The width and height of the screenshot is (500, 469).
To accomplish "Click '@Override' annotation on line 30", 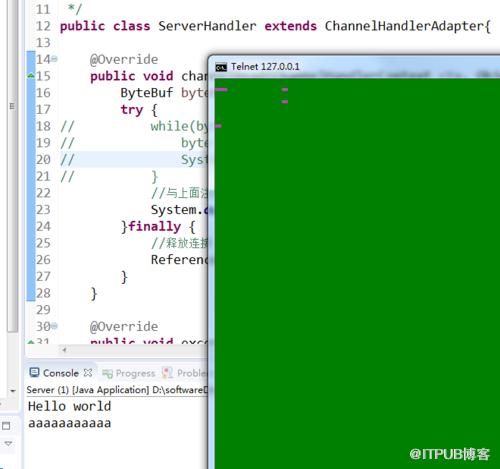I will tap(124, 326).
